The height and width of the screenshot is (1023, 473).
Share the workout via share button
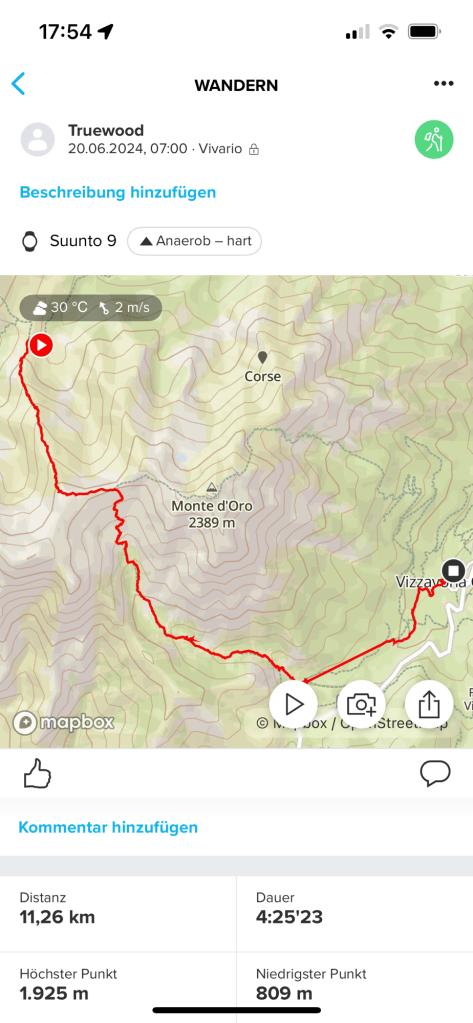point(429,704)
